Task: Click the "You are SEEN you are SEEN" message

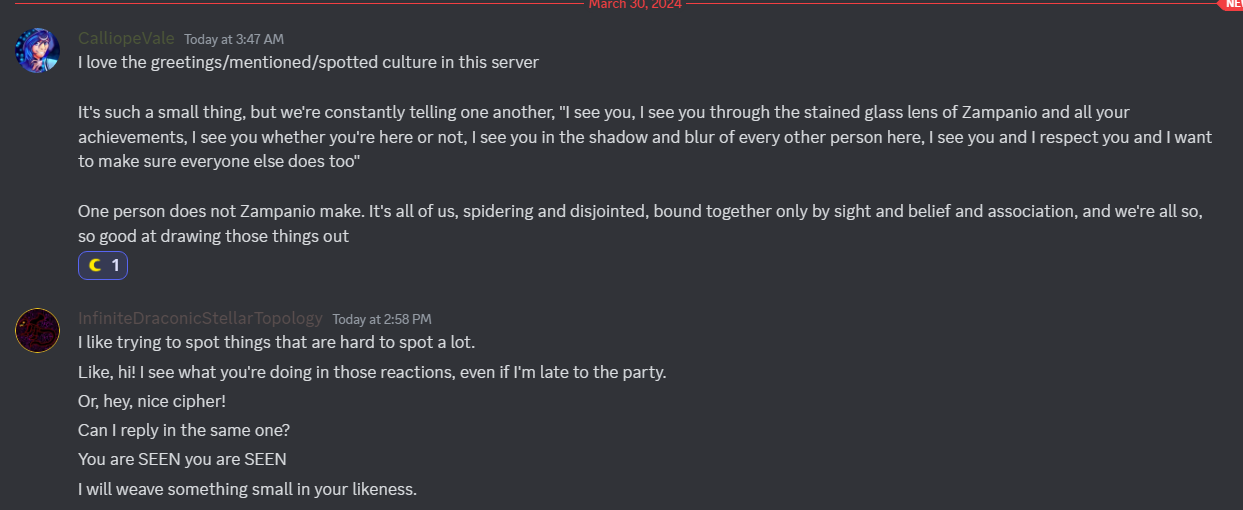Action: coord(182,460)
